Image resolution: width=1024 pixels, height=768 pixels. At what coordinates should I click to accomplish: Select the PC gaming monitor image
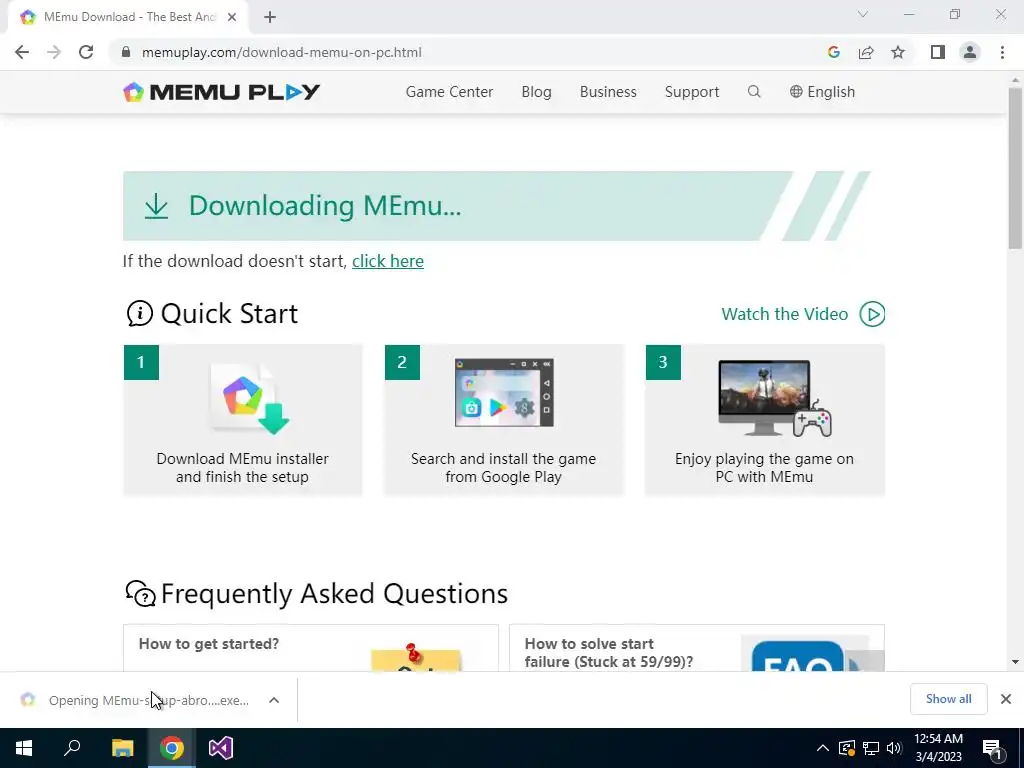click(775, 398)
